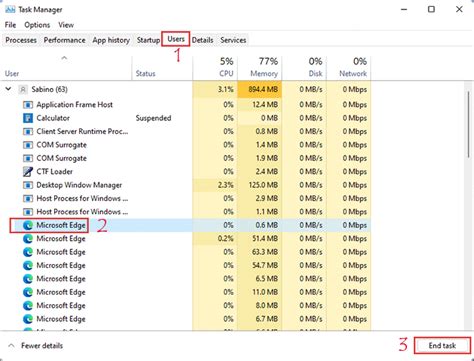
Task: Switch to the Processes tab
Action: tap(21, 40)
